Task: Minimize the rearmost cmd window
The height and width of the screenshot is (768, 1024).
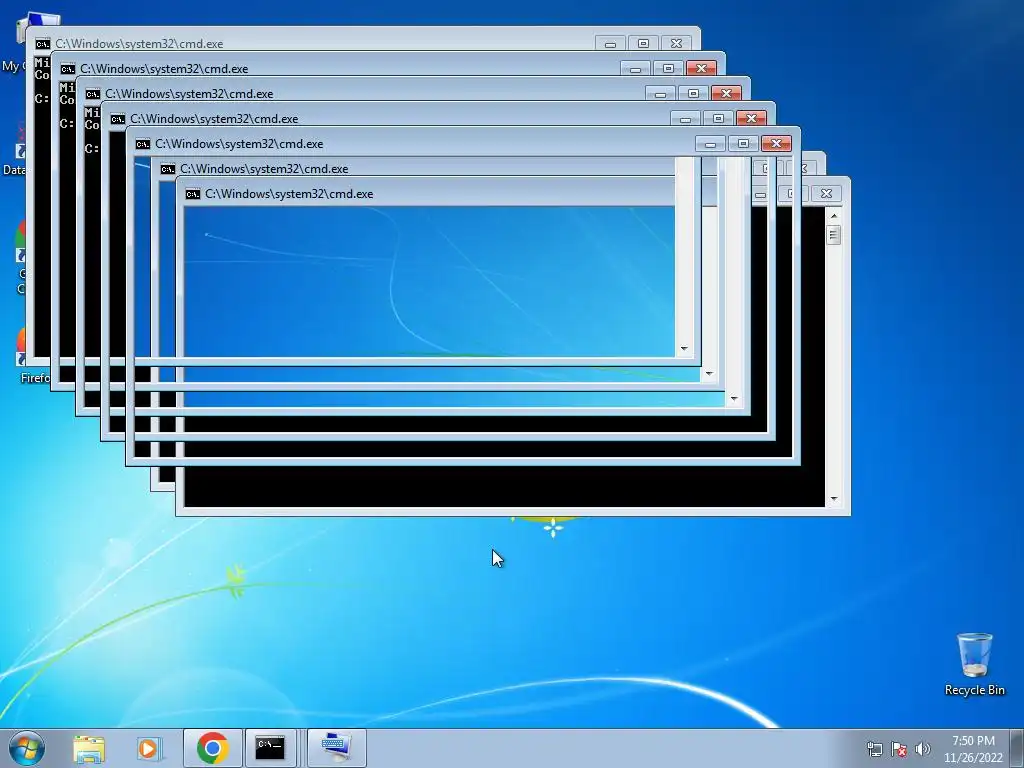Action: (610, 43)
